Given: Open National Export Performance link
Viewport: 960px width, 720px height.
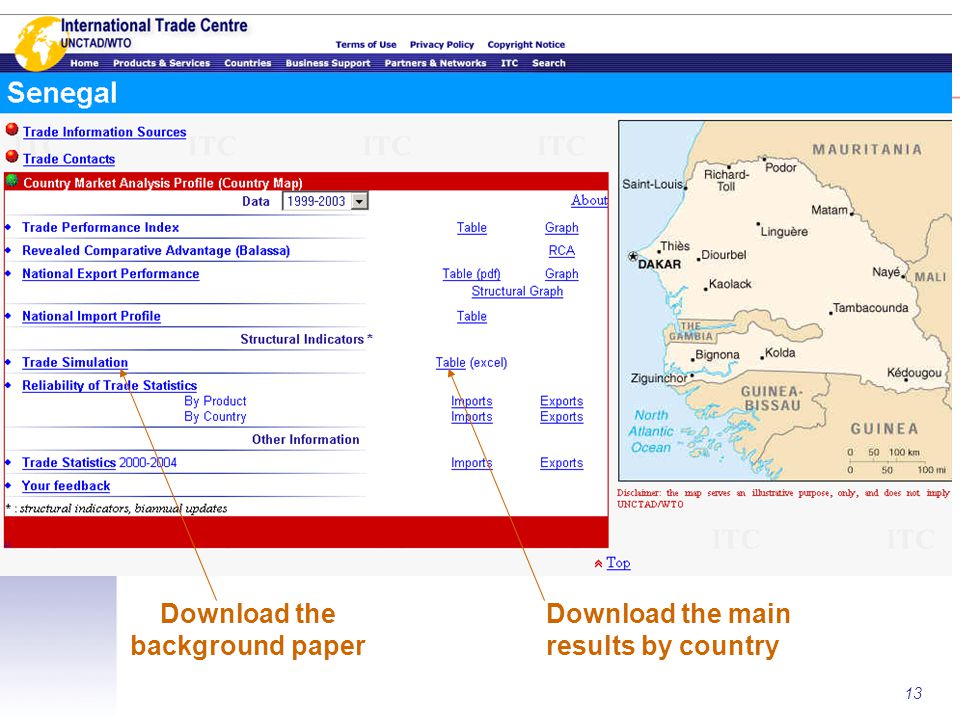Looking at the screenshot, I should click(x=111, y=274).
